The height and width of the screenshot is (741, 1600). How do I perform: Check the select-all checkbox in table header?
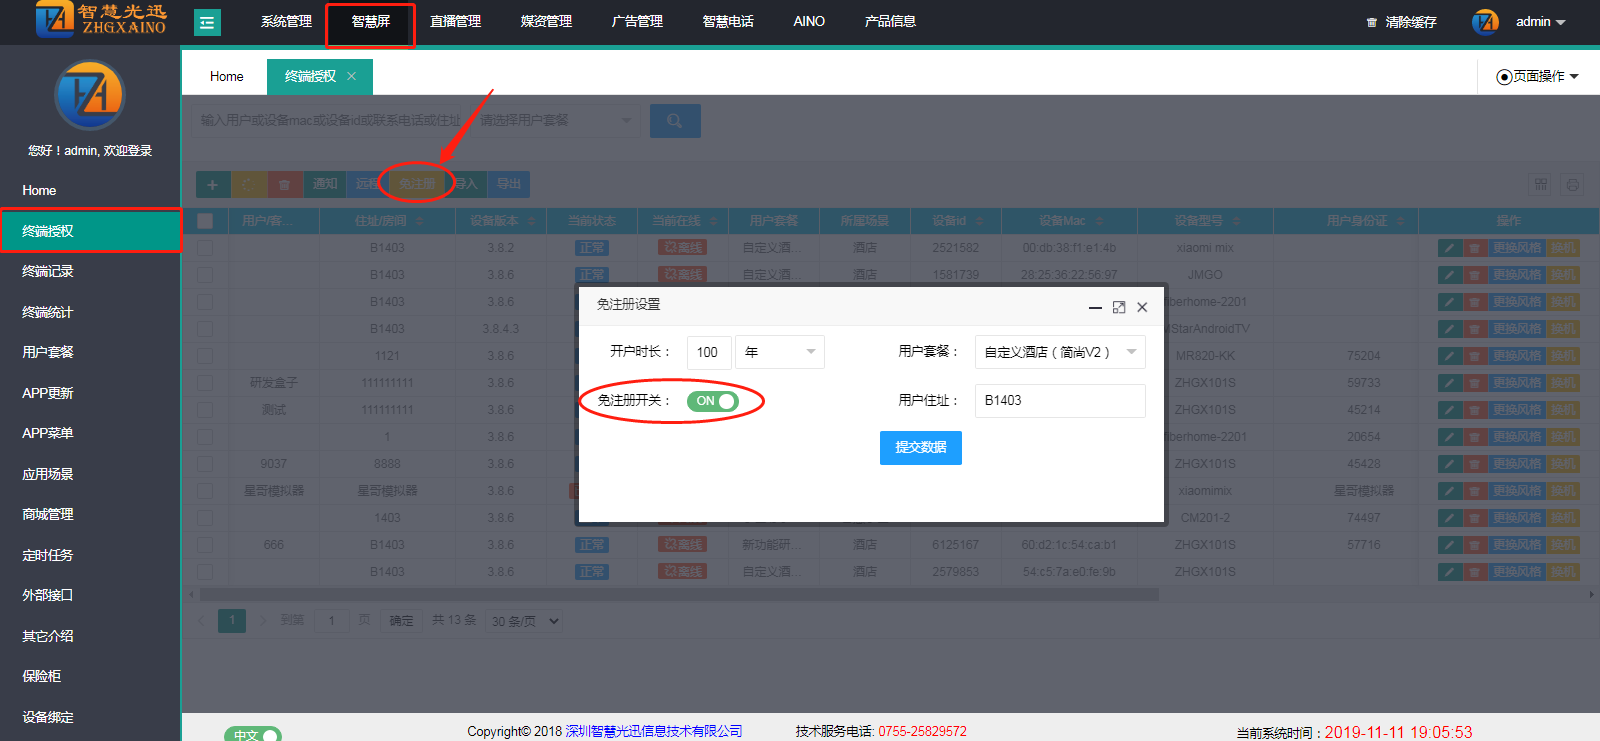205,221
